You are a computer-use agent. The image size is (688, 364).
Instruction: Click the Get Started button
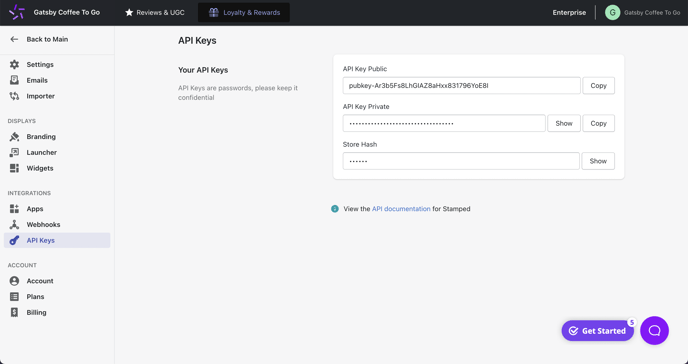click(x=598, y=331)
